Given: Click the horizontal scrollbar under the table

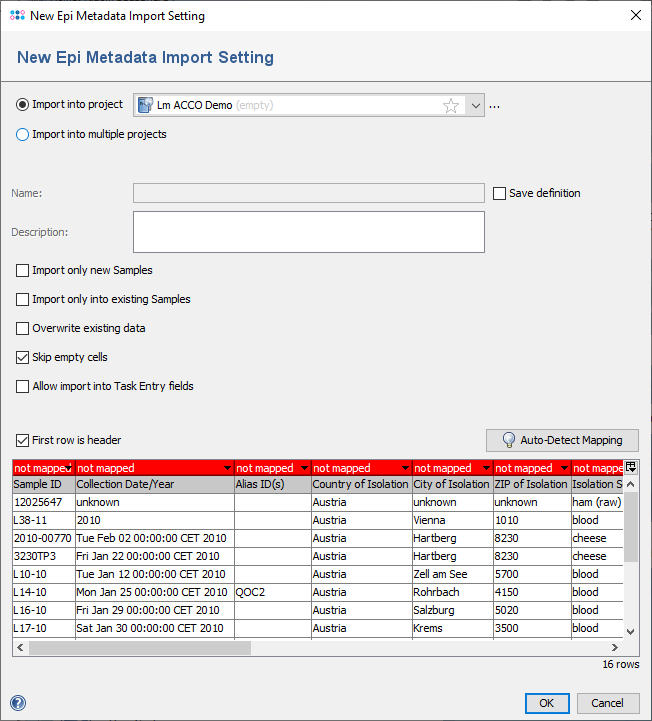Looking at the screenshot, I should tap(140, 648).
